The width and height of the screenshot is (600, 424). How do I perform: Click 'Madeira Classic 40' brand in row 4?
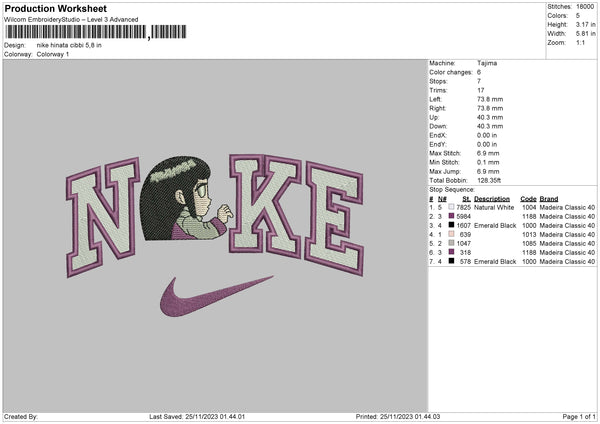567,234
